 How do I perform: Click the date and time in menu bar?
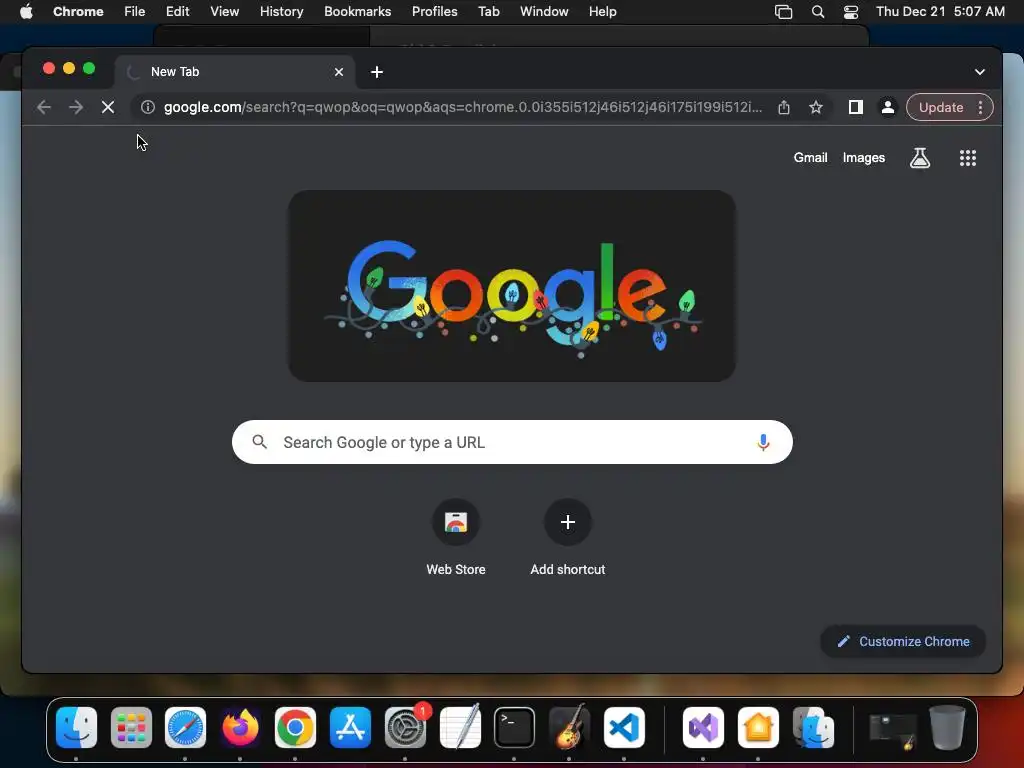(940, 11)
